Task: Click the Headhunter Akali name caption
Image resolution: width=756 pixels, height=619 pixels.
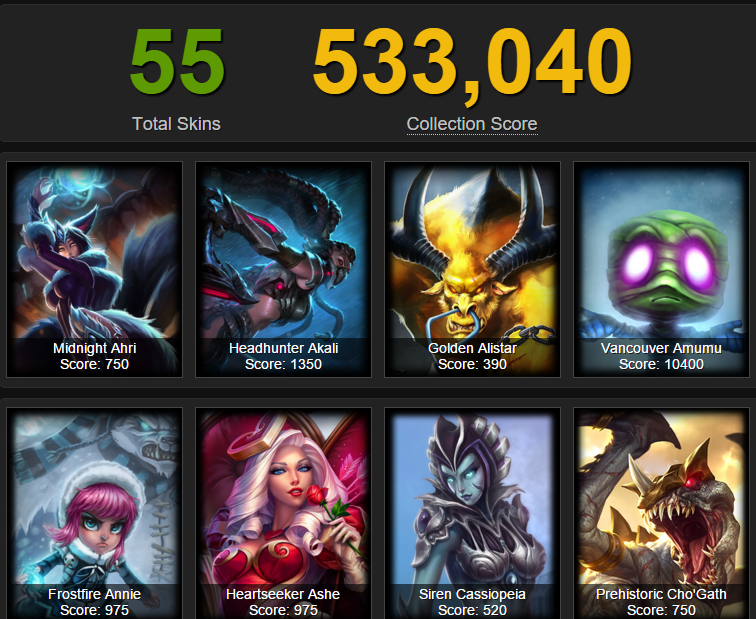Action: click(x=284, y=348)
